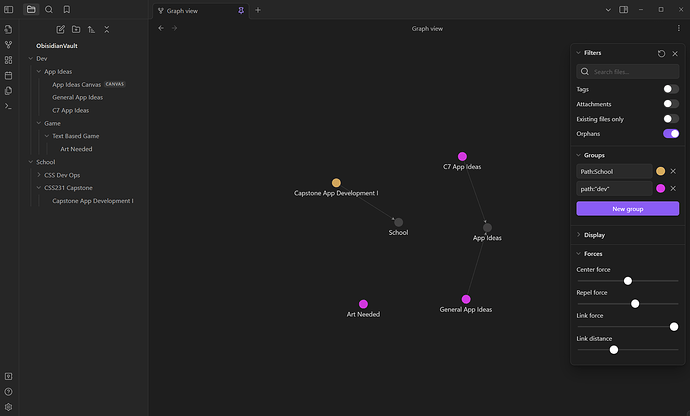Click the new folder icon
The width and height of the screenshot is (690, 416).
pos(76,29)
